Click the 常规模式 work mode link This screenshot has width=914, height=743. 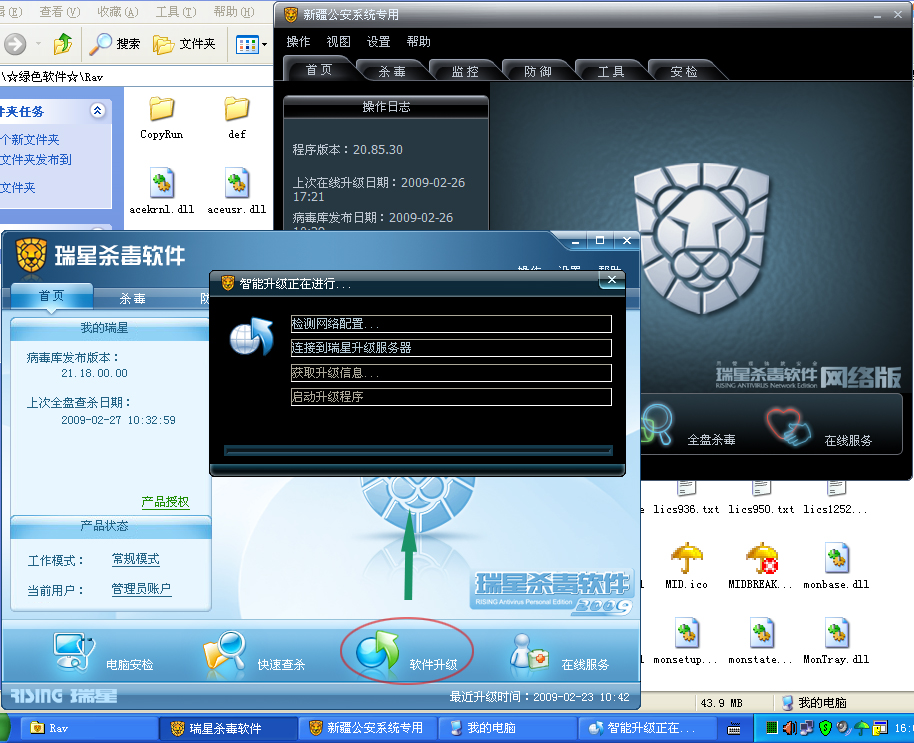point(136,559)
